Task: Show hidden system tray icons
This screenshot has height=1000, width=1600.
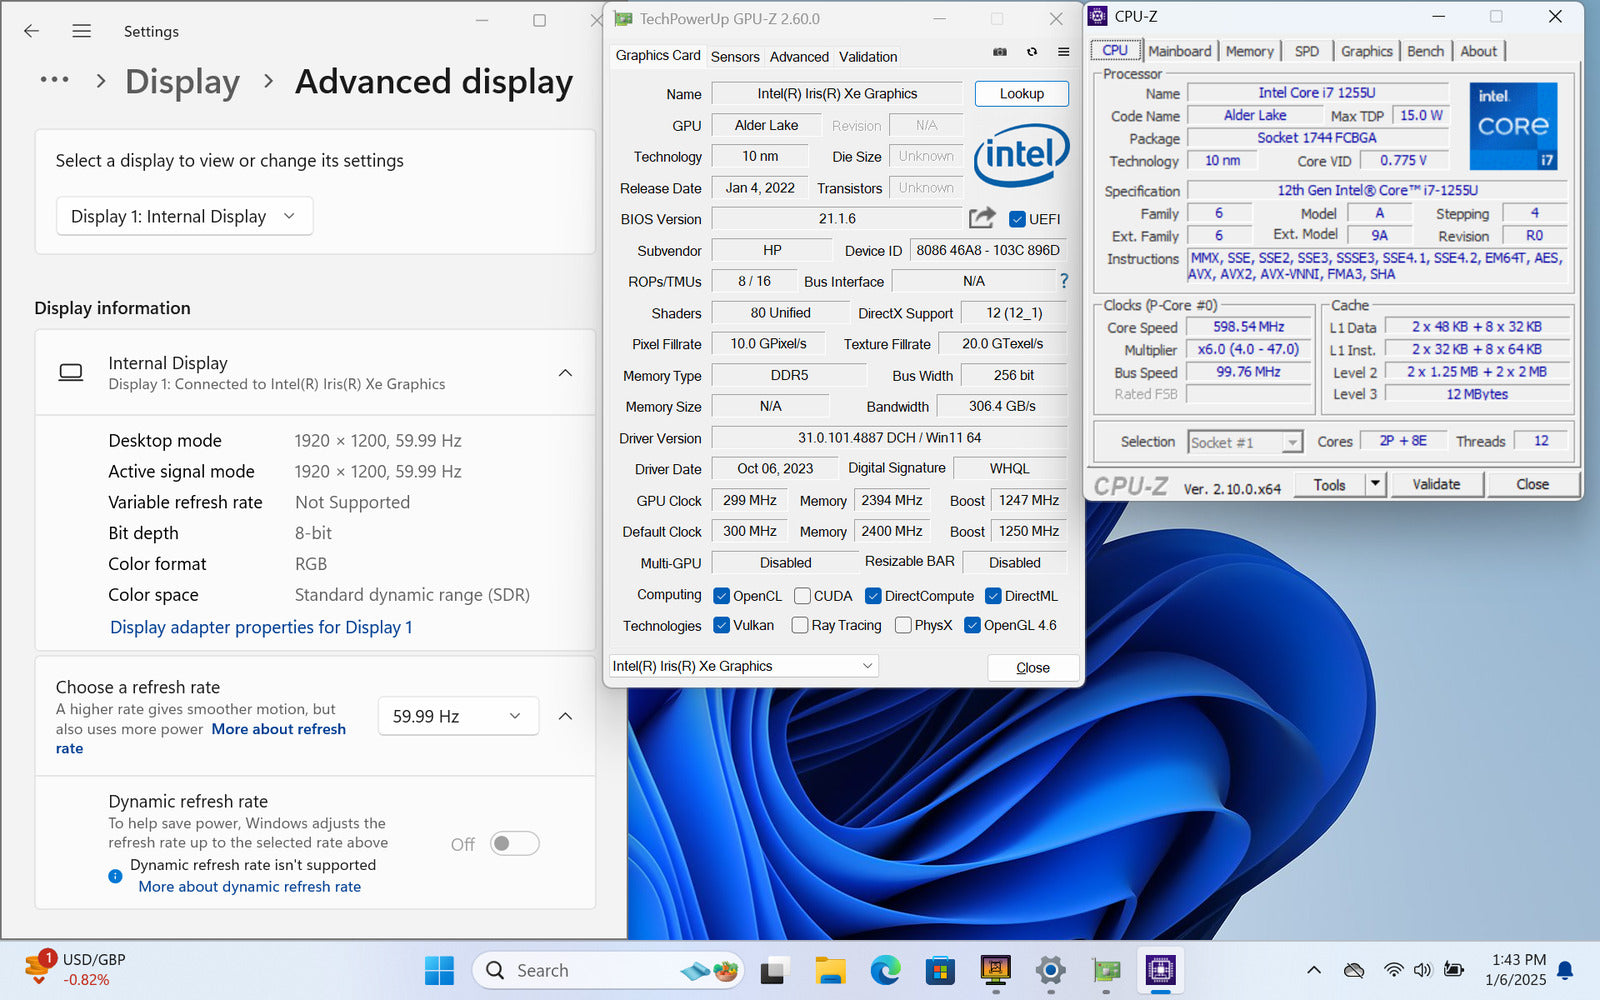Action: click(x=1314, y=970)
